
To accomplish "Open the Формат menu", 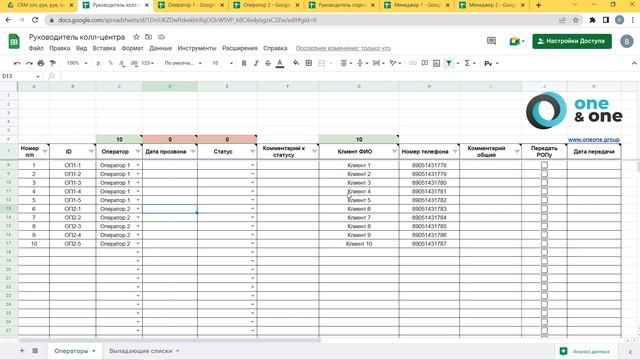I will (x=132, y=48).
